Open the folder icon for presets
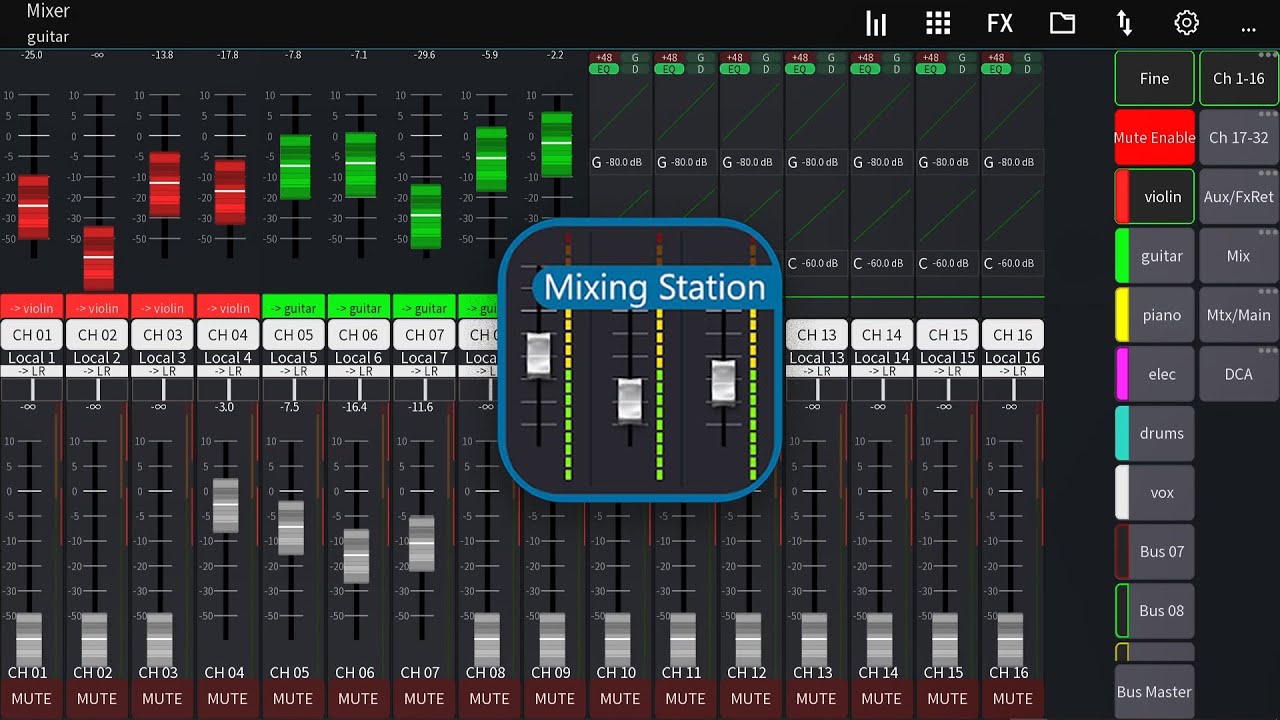This screenshot has height=720, width=1280. point(1062,24)
